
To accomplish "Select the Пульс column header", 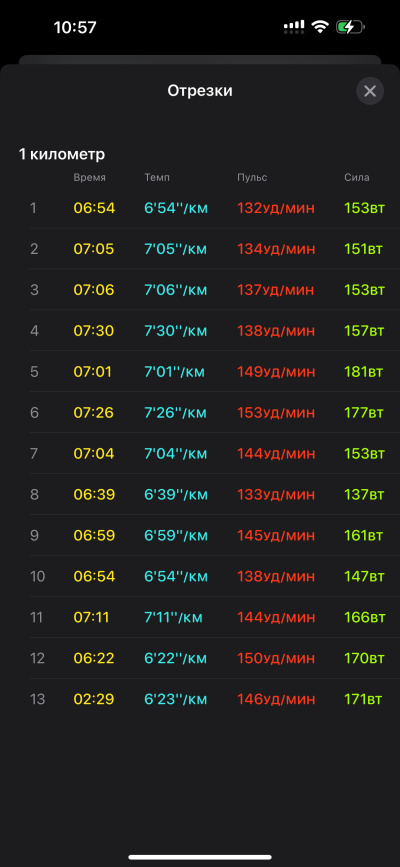I will click(x=252, y=177).
